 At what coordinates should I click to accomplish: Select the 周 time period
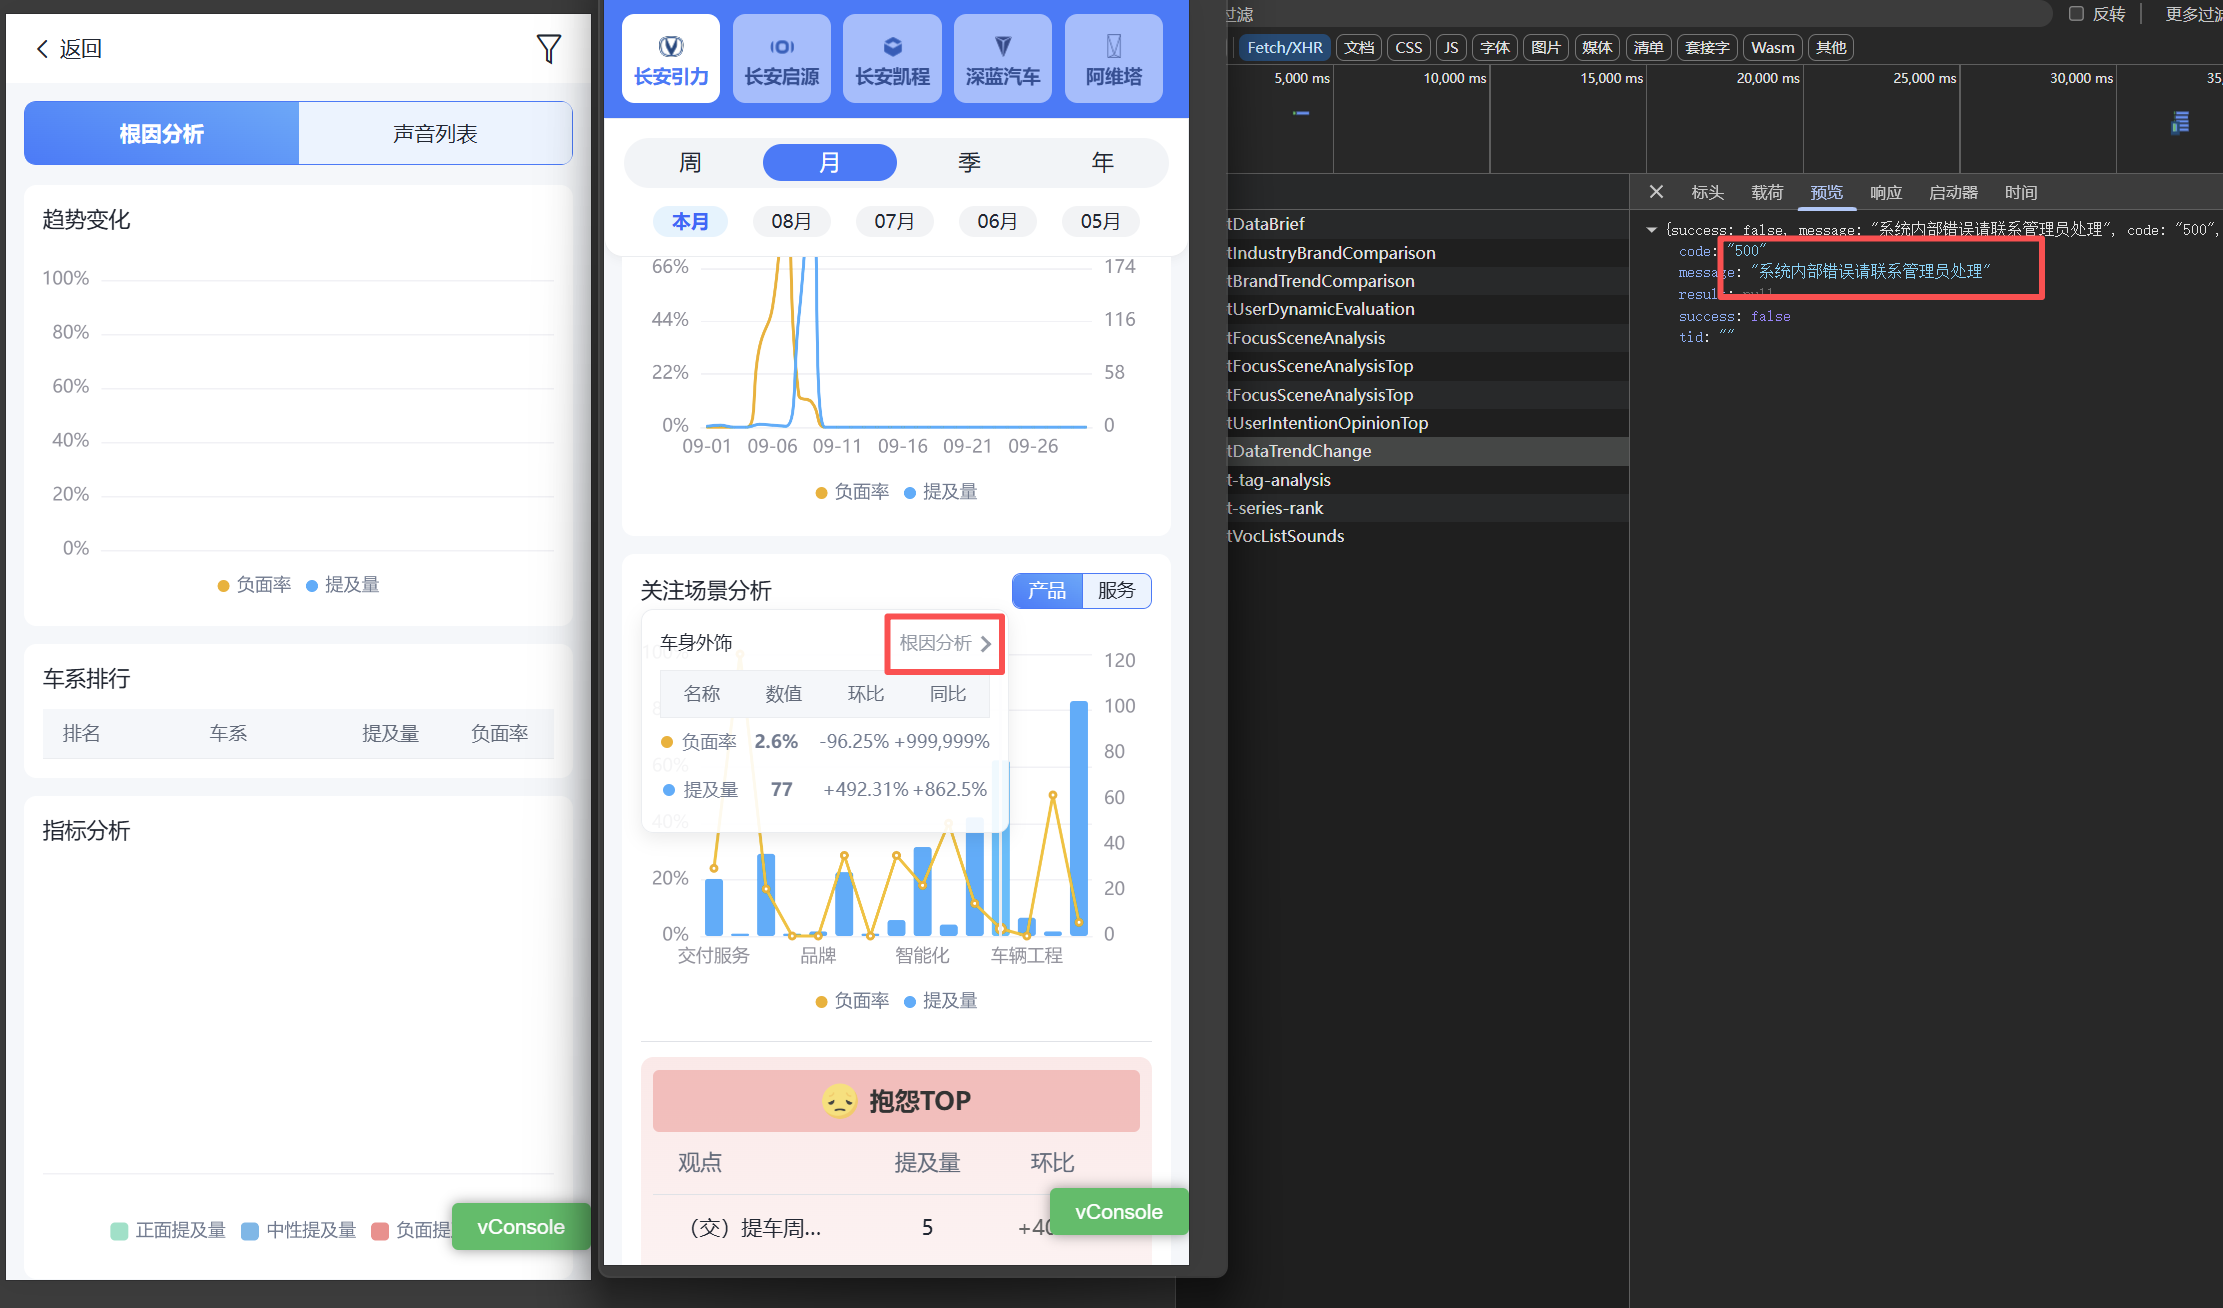pyautogui.click(x=690, y=163)
